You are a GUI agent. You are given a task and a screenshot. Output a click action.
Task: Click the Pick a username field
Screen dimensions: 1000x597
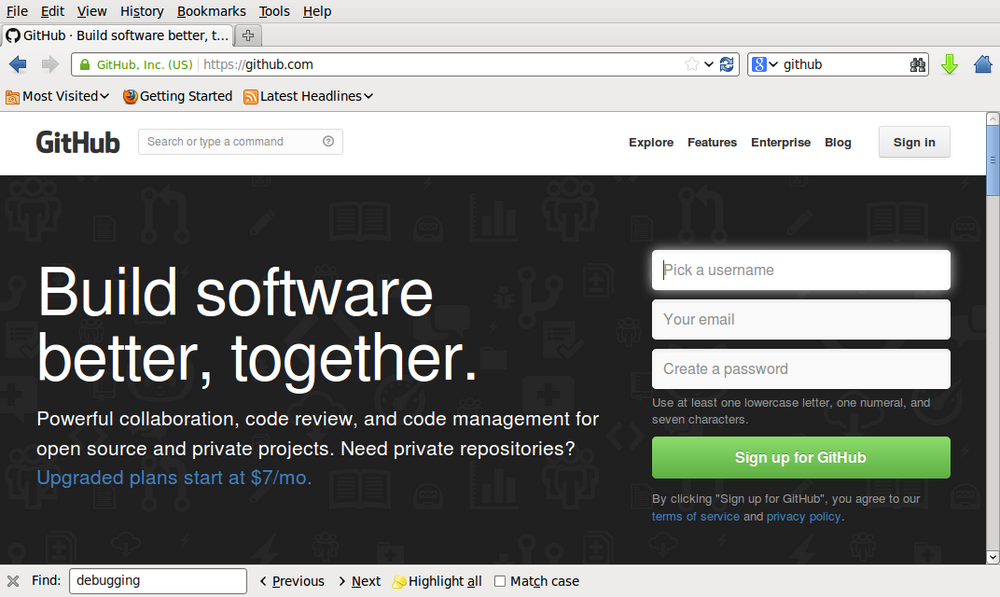coord(800,270)
